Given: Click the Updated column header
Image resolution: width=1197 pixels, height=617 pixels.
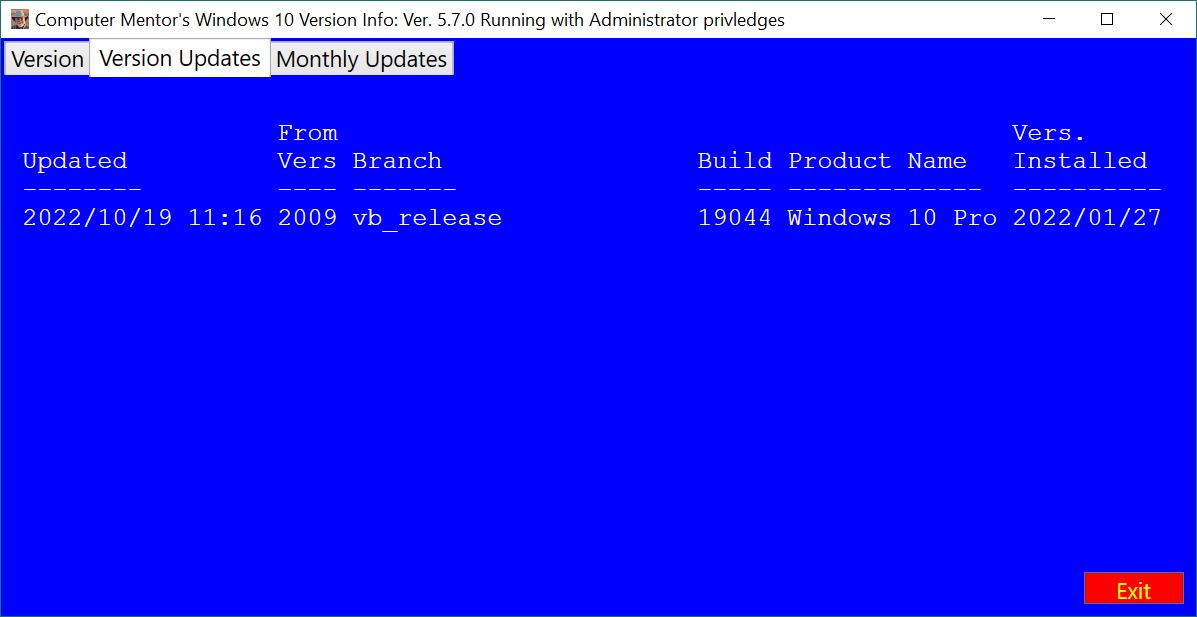Looking at the screenshot, I should click(x=75, y=161).
